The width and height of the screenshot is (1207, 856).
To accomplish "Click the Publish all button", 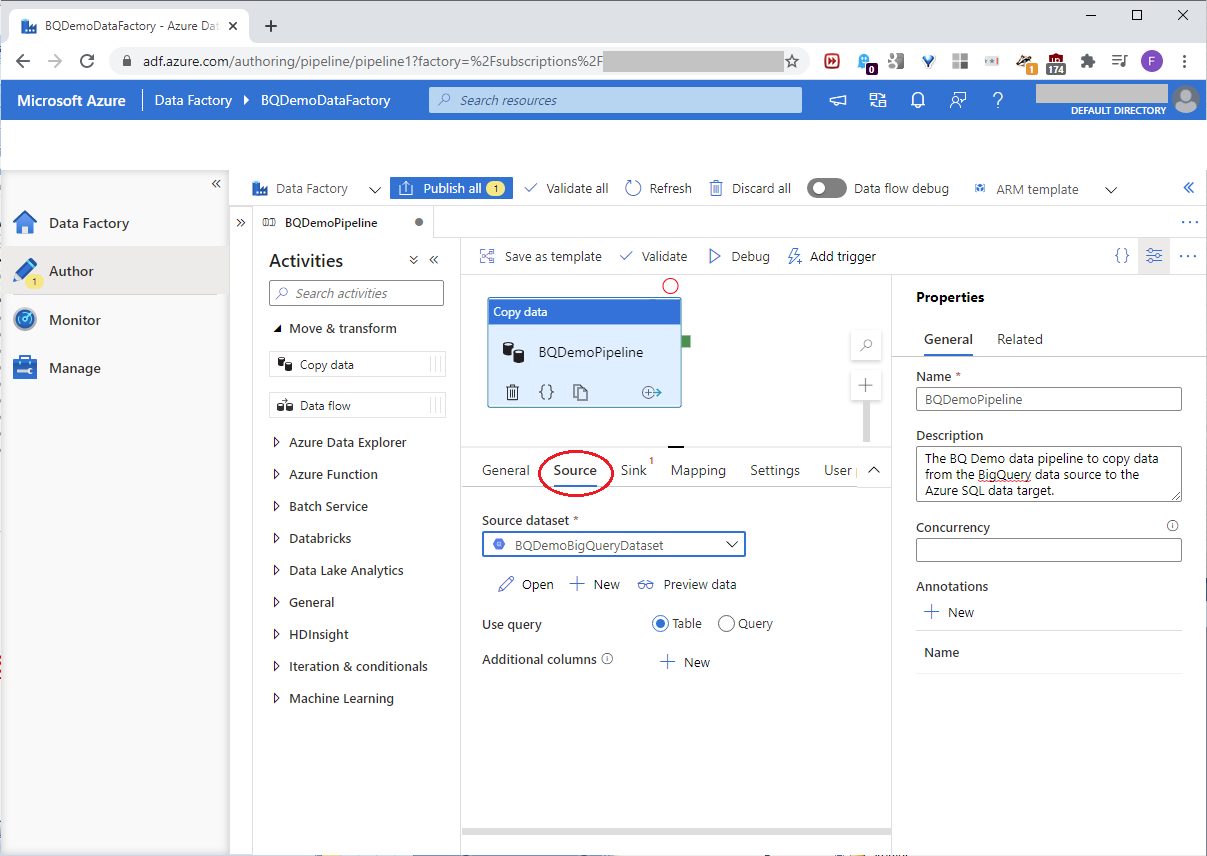I will tap(451, 188).
